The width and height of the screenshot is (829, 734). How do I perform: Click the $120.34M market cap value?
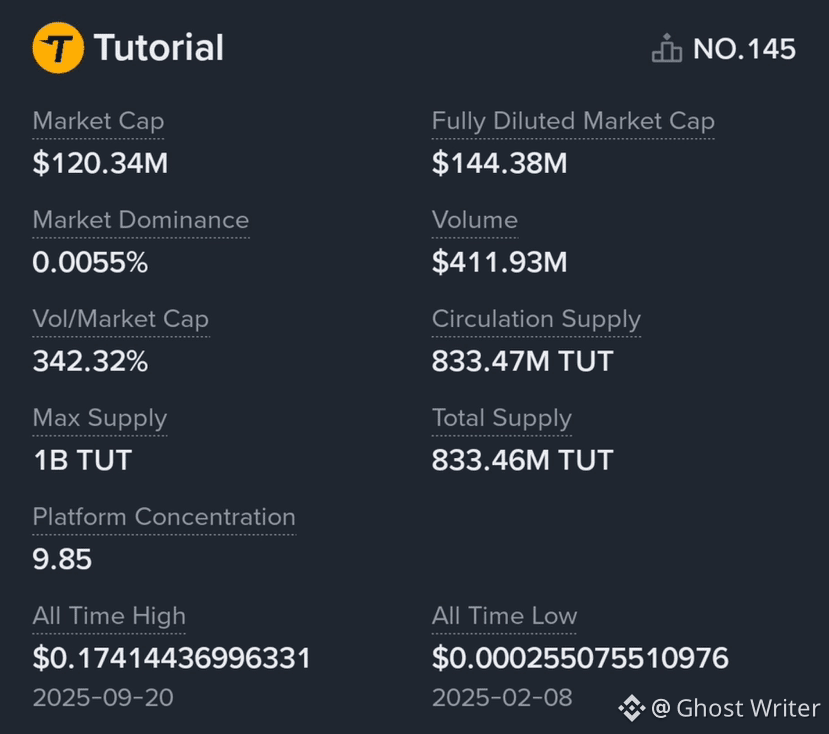(100, 163)
